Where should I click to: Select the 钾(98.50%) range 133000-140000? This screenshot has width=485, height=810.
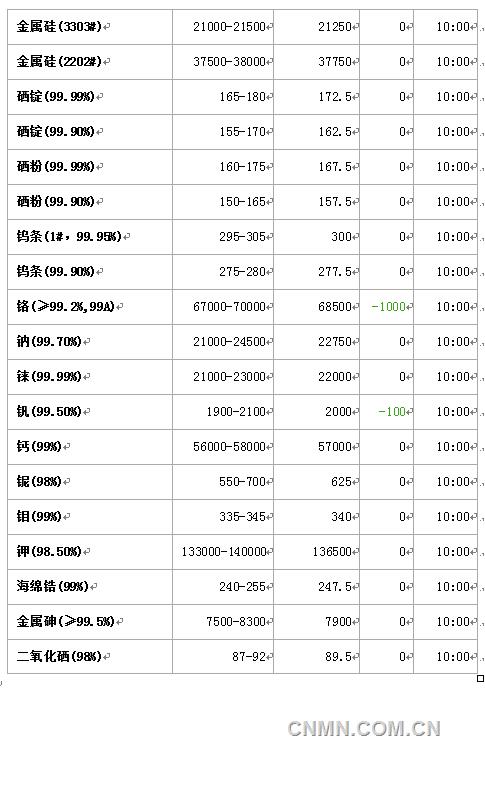[224, 552]
